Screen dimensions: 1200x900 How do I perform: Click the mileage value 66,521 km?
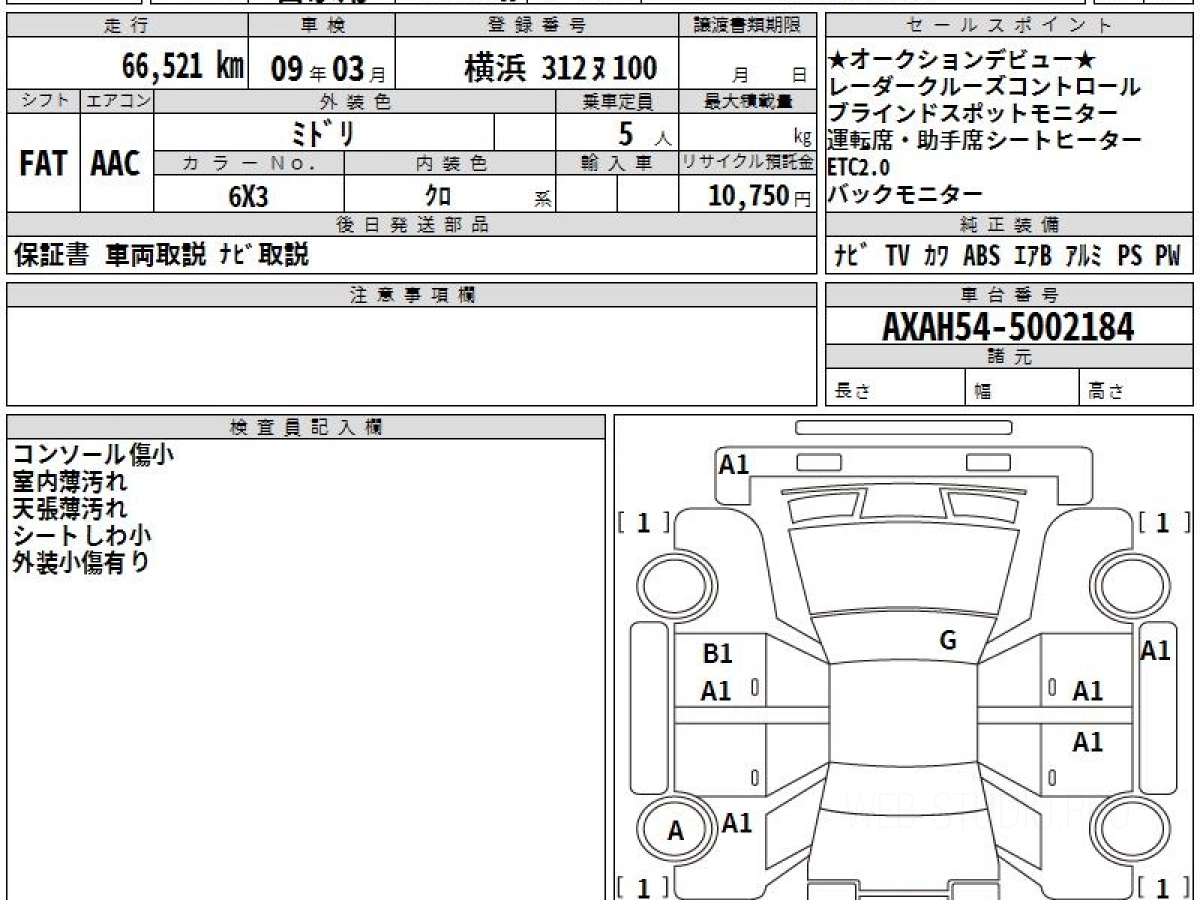pos(183,67)
